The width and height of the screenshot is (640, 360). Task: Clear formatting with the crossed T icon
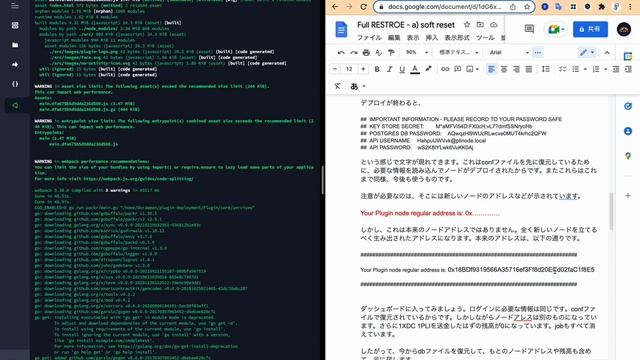click(x=337, y=86)
